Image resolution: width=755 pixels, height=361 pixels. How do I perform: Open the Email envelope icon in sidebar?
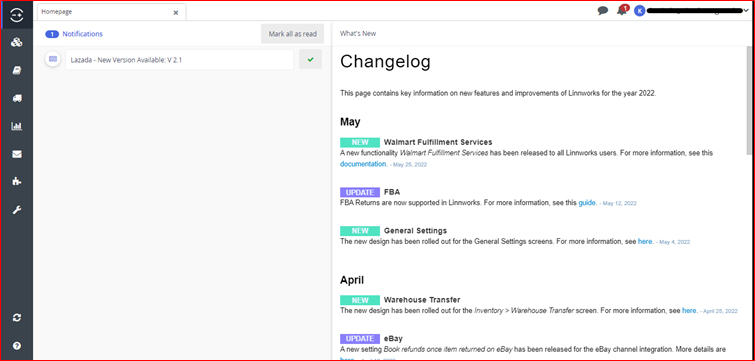click(x=17, y=154)
